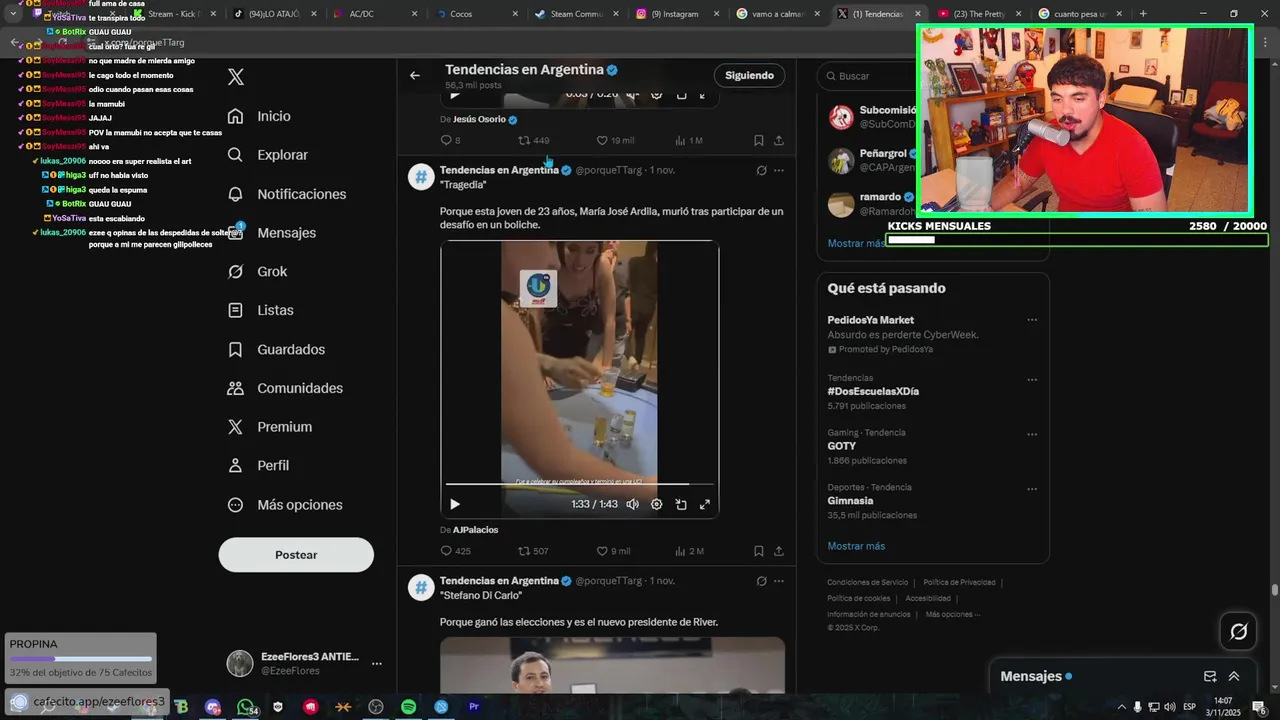Like the post with 19 mil likes

pos(615,141)
